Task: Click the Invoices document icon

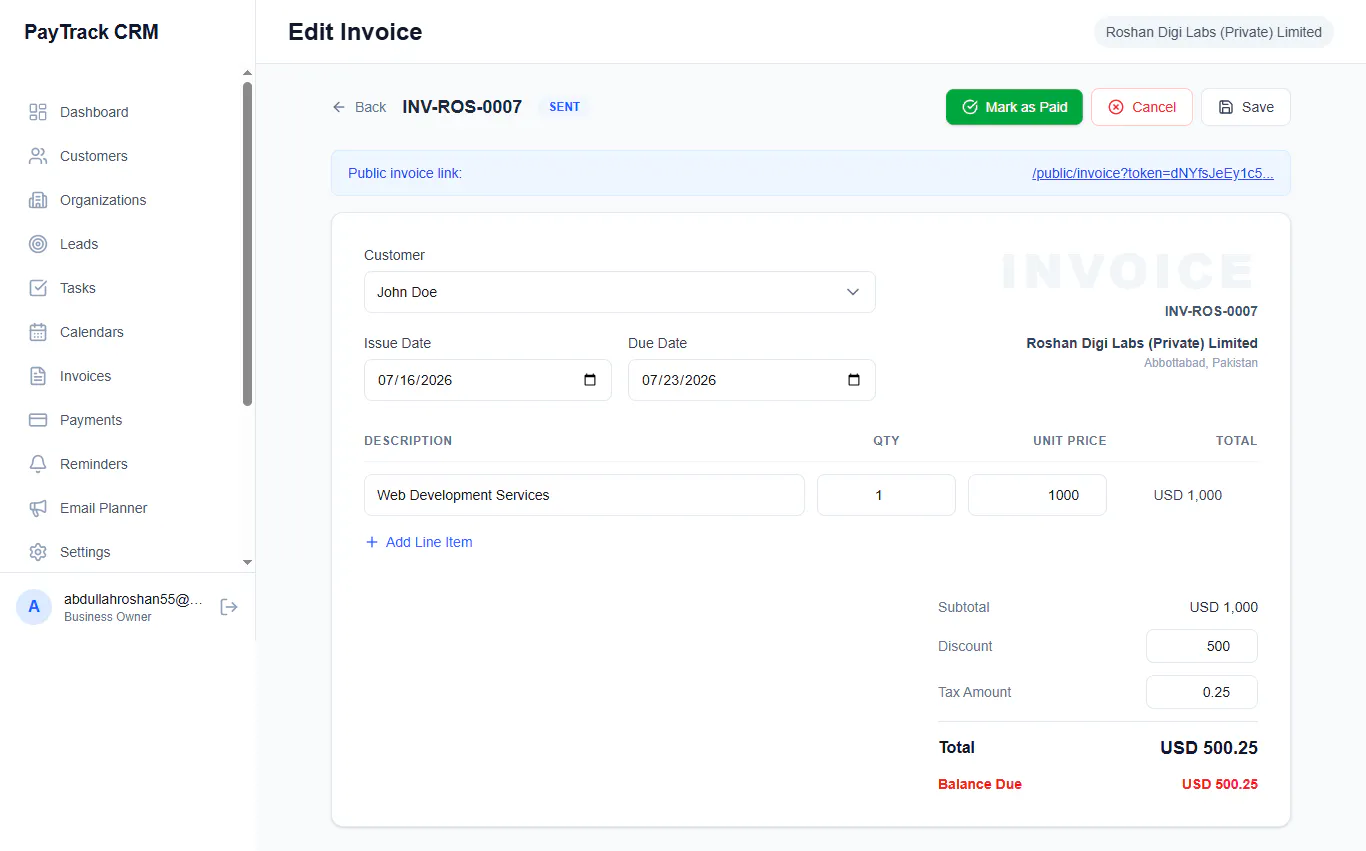Action: pyautogui.click(x=38, y=376)
